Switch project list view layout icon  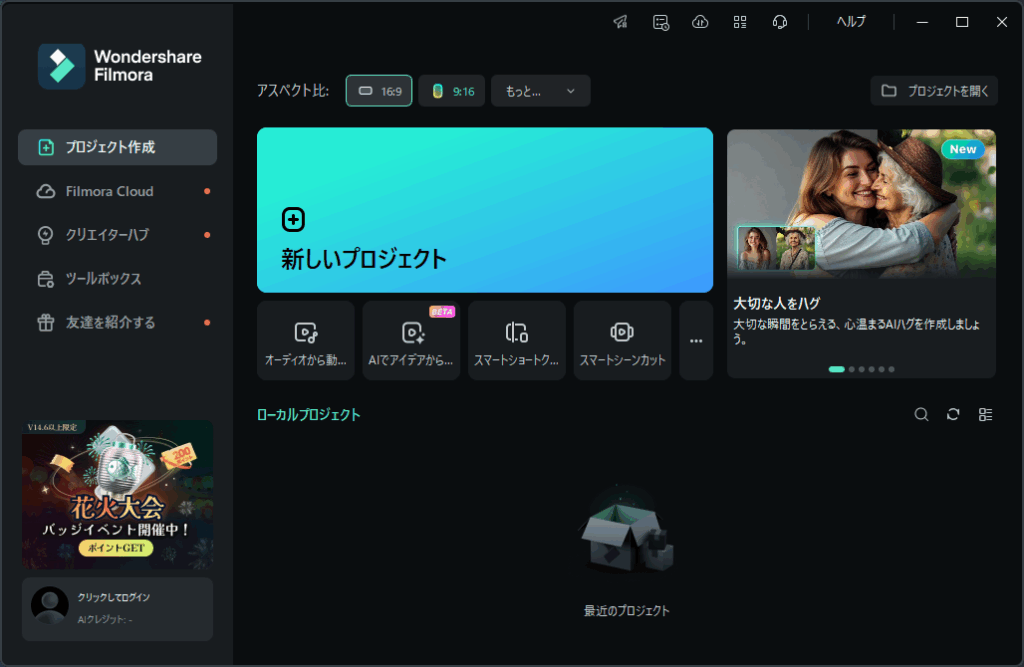[985, 415]
